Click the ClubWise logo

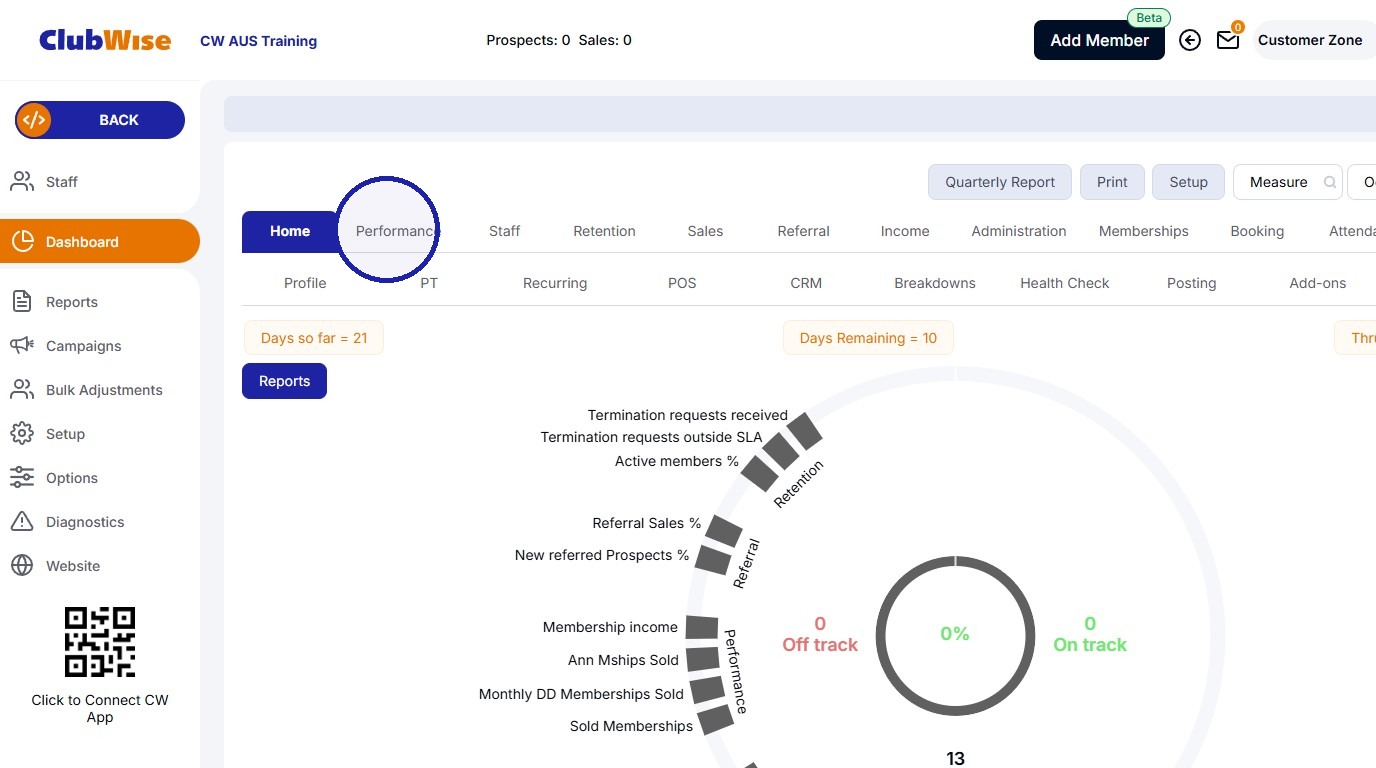coord(105,40)
